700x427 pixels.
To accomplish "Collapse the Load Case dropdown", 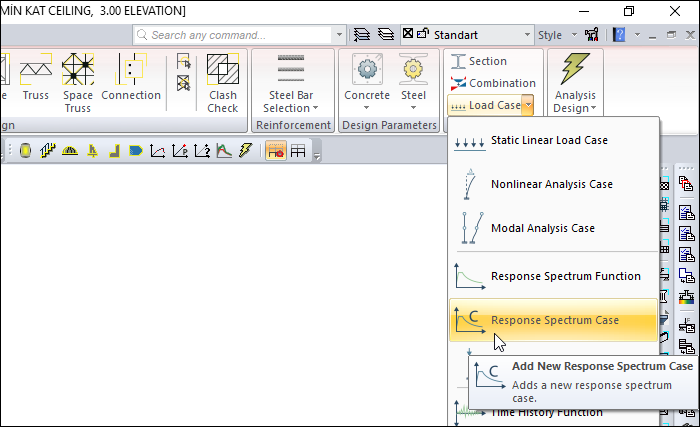I will 527,105.
